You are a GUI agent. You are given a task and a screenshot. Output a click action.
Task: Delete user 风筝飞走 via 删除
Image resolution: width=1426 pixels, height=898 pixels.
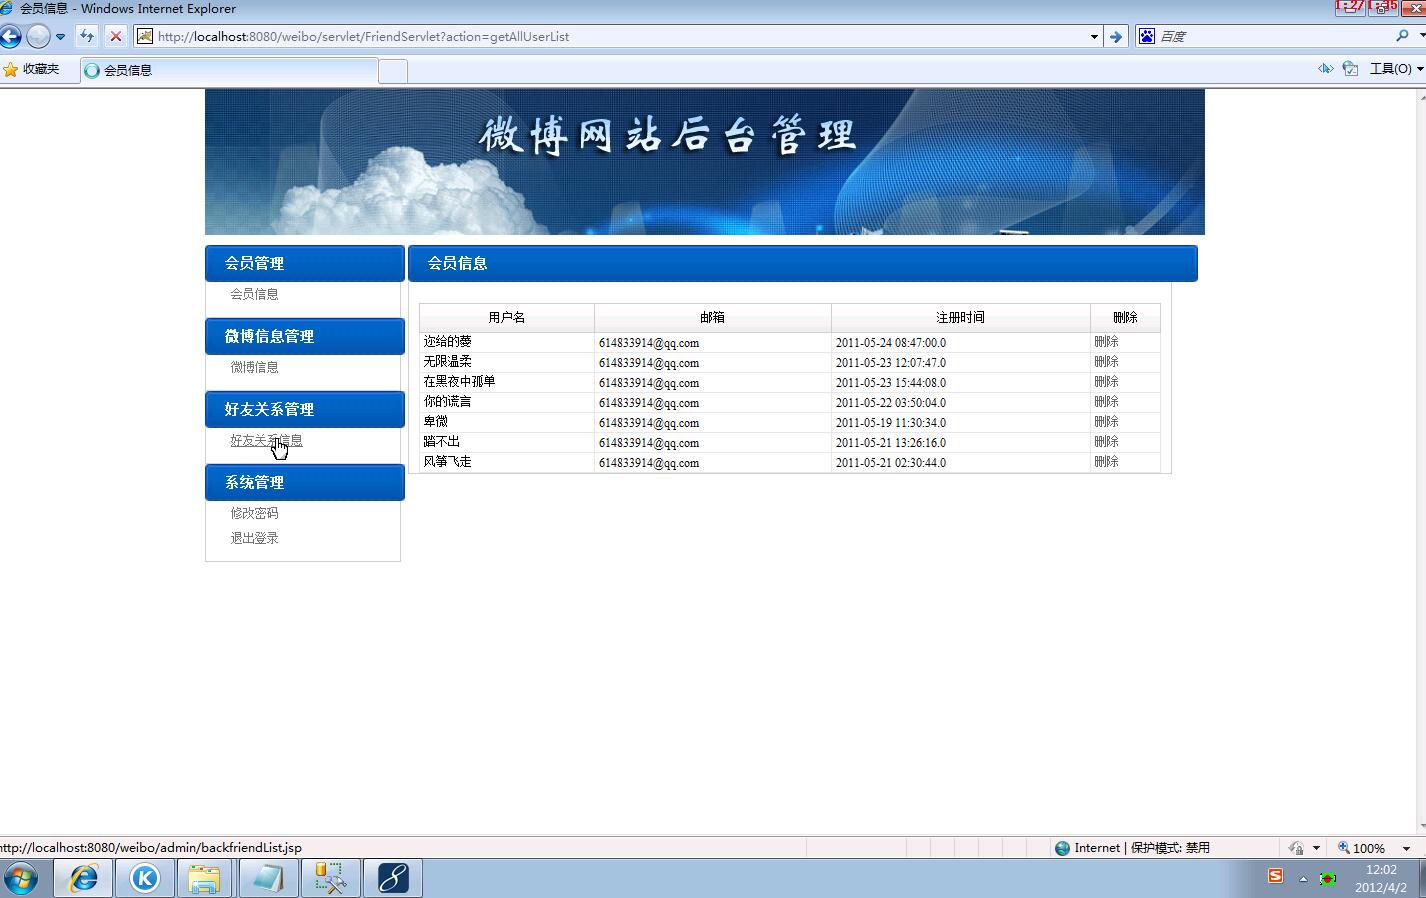1106,462
